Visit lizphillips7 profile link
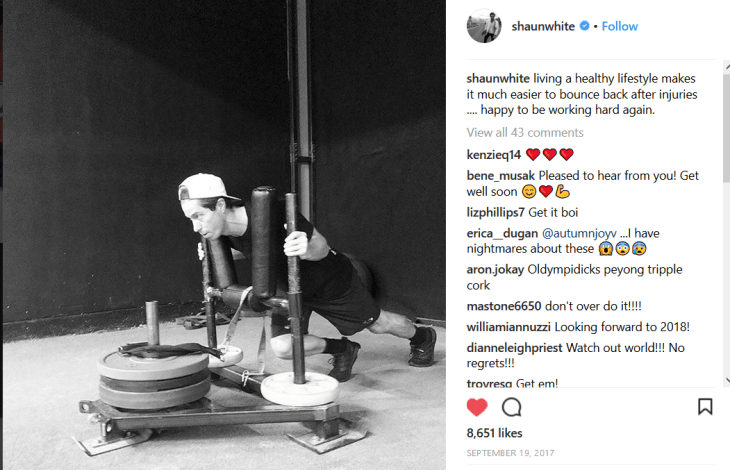Screen dimensions: 730x470 pos(495,213)
